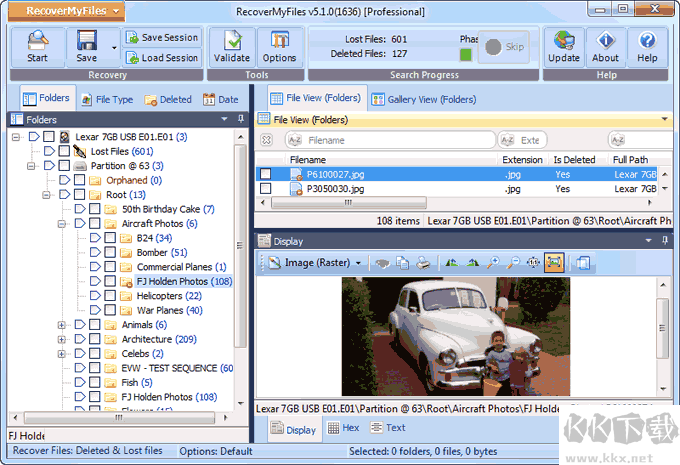680x465 pixels.
Task: Open the Save button dropdown arrow
Action: point(114,46)
